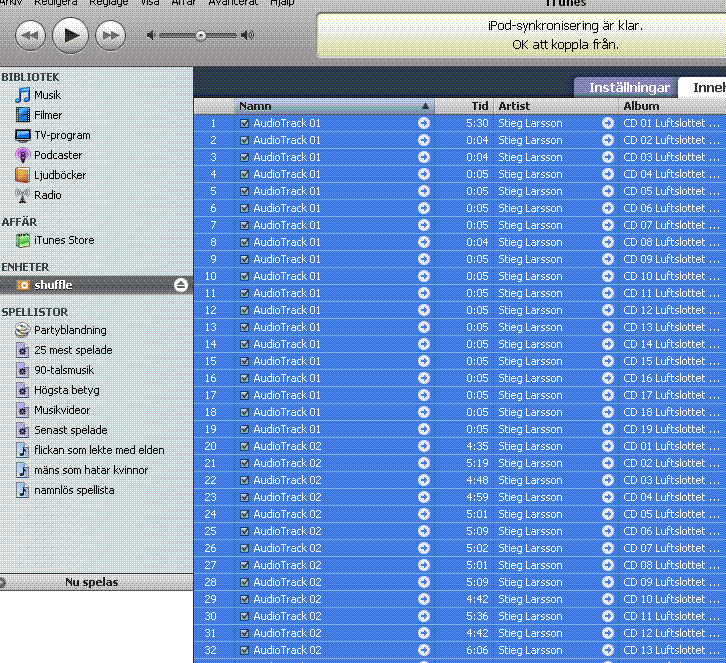Open the Redigera menu

click(x=56, y=3)
